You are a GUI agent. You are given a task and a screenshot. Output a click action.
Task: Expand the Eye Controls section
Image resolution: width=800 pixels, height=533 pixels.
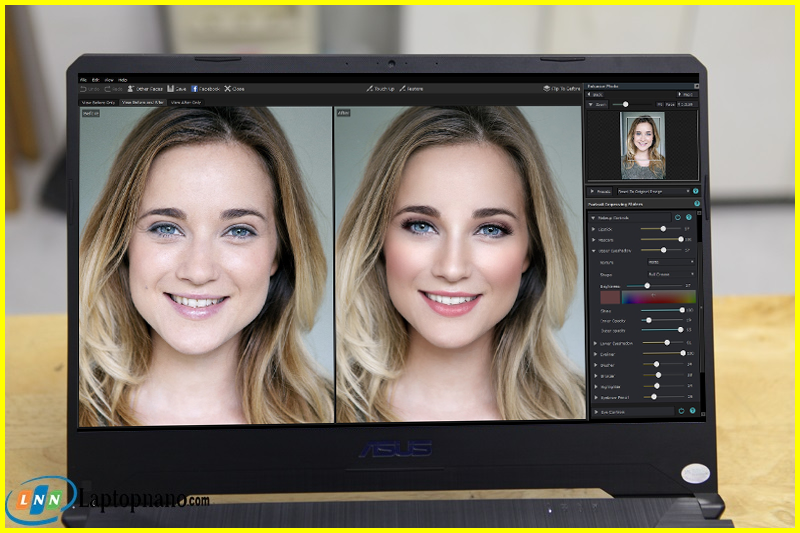tap(594, 411)
